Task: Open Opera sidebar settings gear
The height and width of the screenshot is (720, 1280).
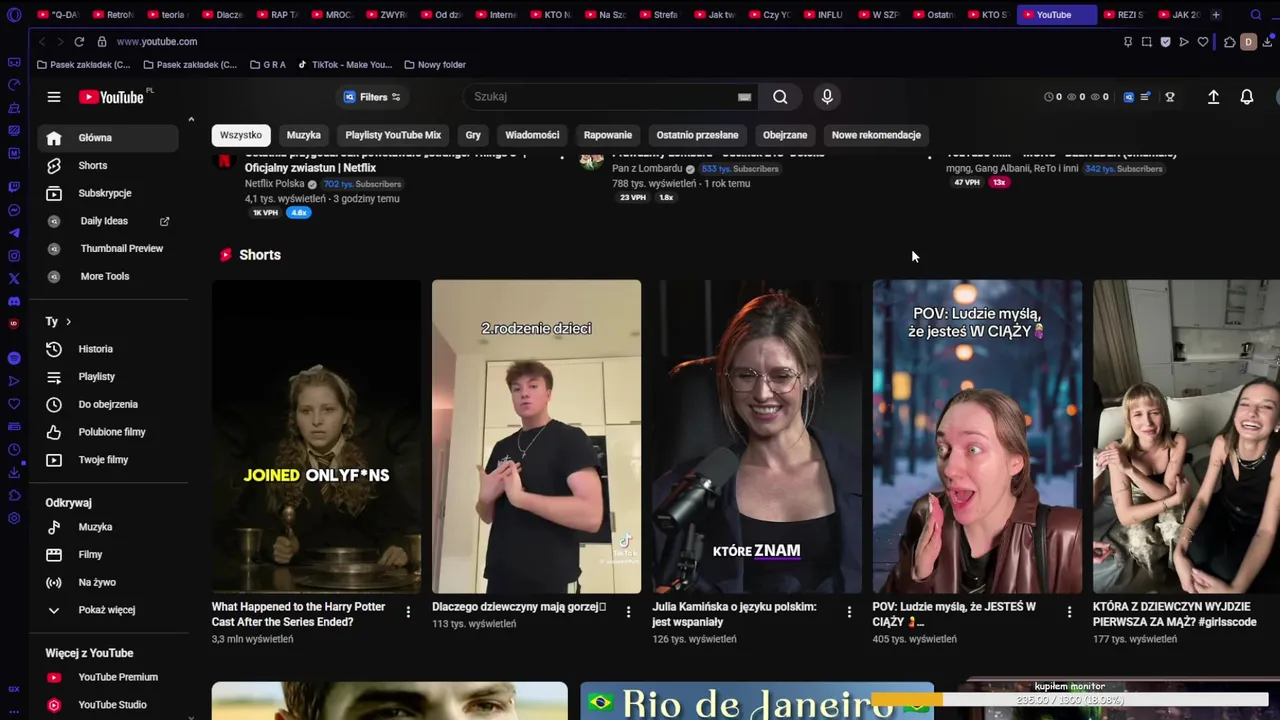Action: click(x=14, y=518)
